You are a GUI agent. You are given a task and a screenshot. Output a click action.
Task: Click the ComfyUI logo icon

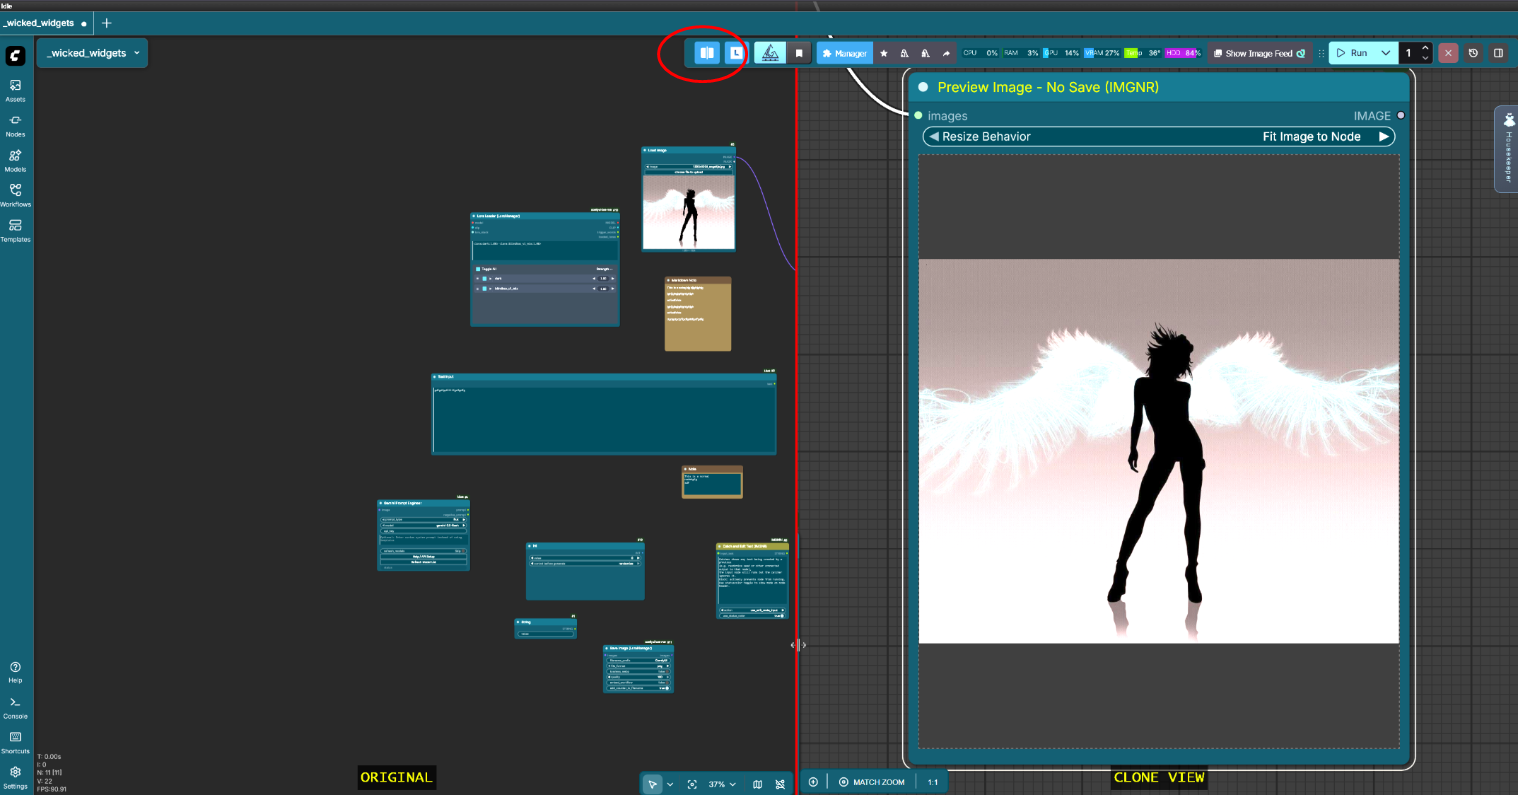(x=15, y=55)
